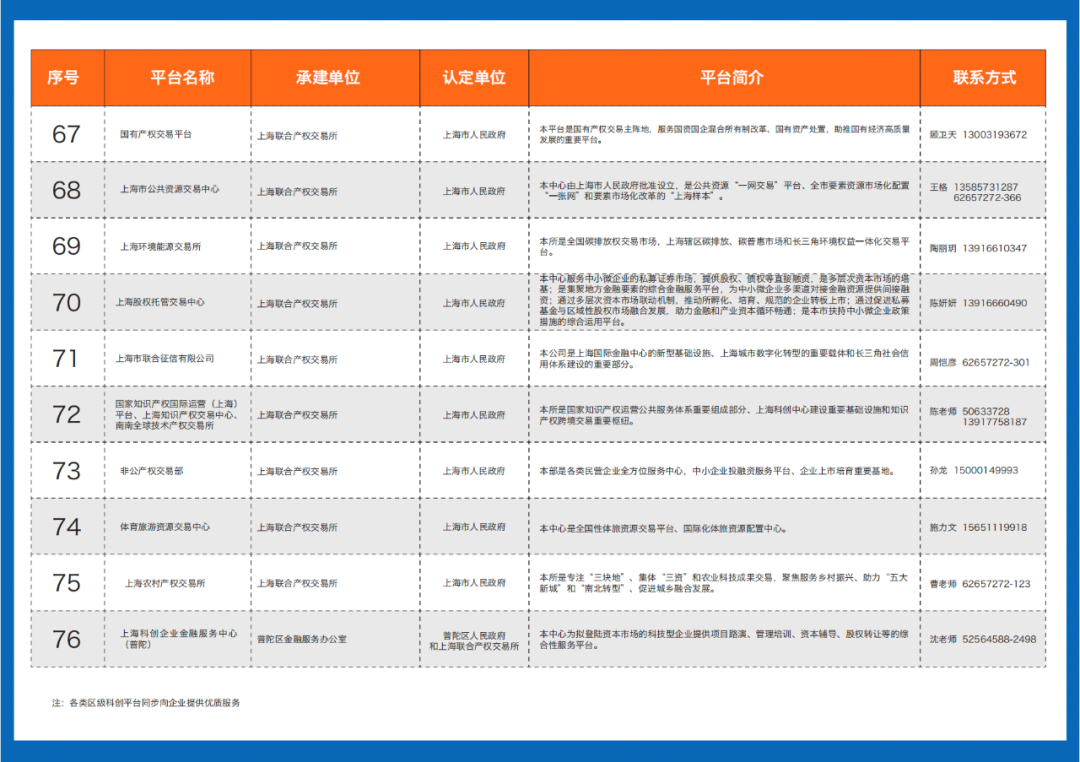Click contact '顾卫天 13003193672'

(x=978, y=135)
